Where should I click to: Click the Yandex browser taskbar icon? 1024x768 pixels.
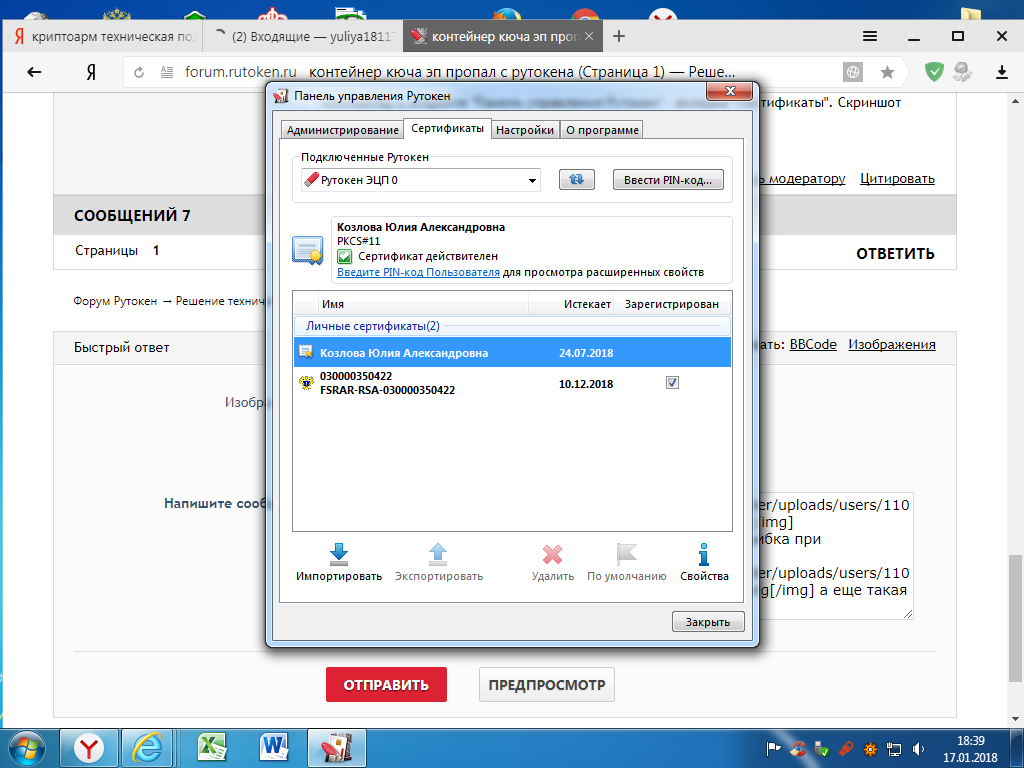tap(90, 747)
